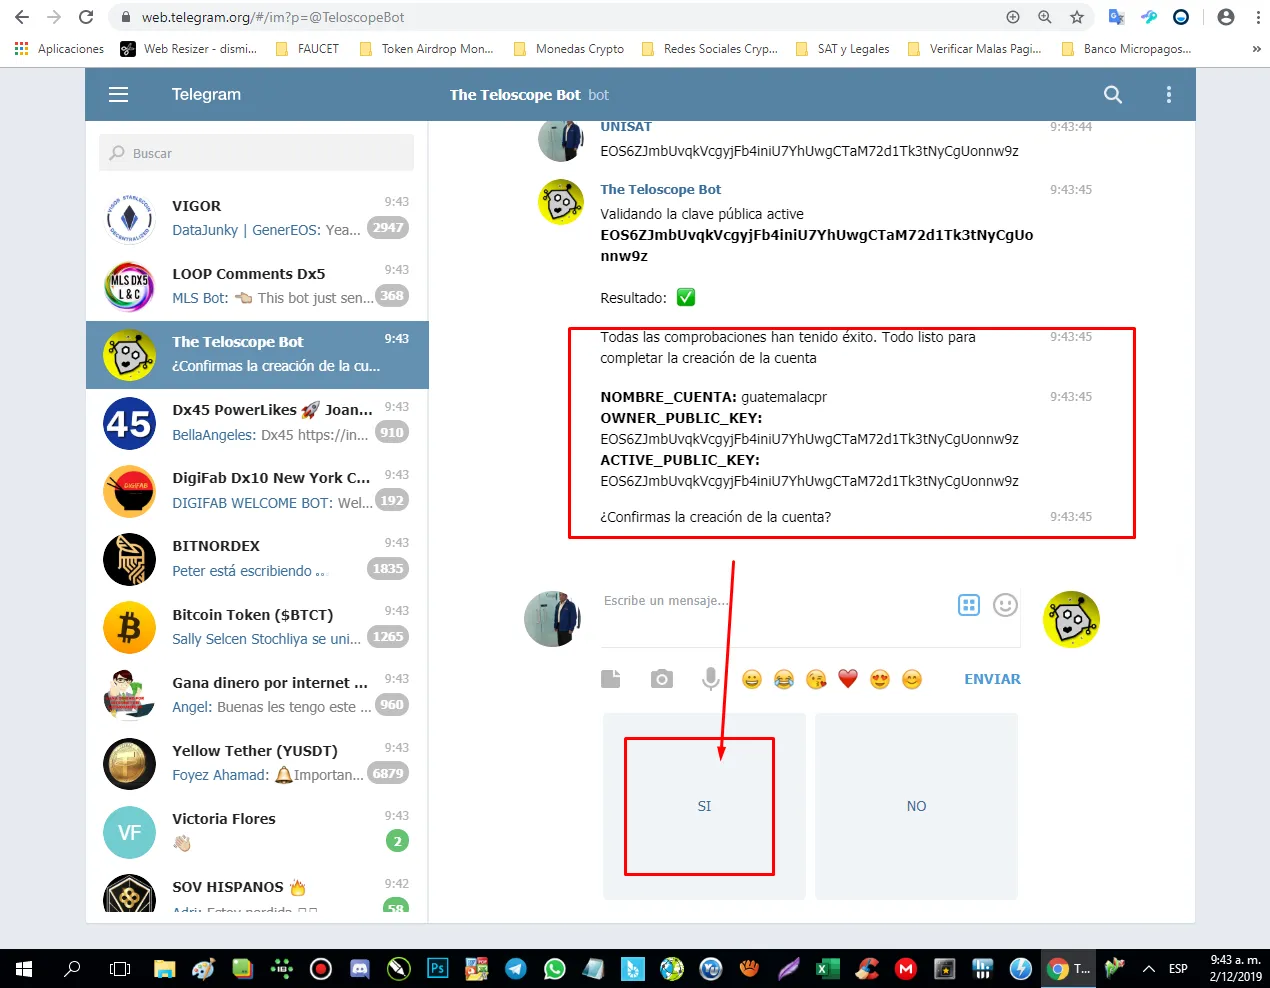Open the FAUCET bookmarks folder
1270x988 pixels.
pyautogui.click(x=307, y=48)
